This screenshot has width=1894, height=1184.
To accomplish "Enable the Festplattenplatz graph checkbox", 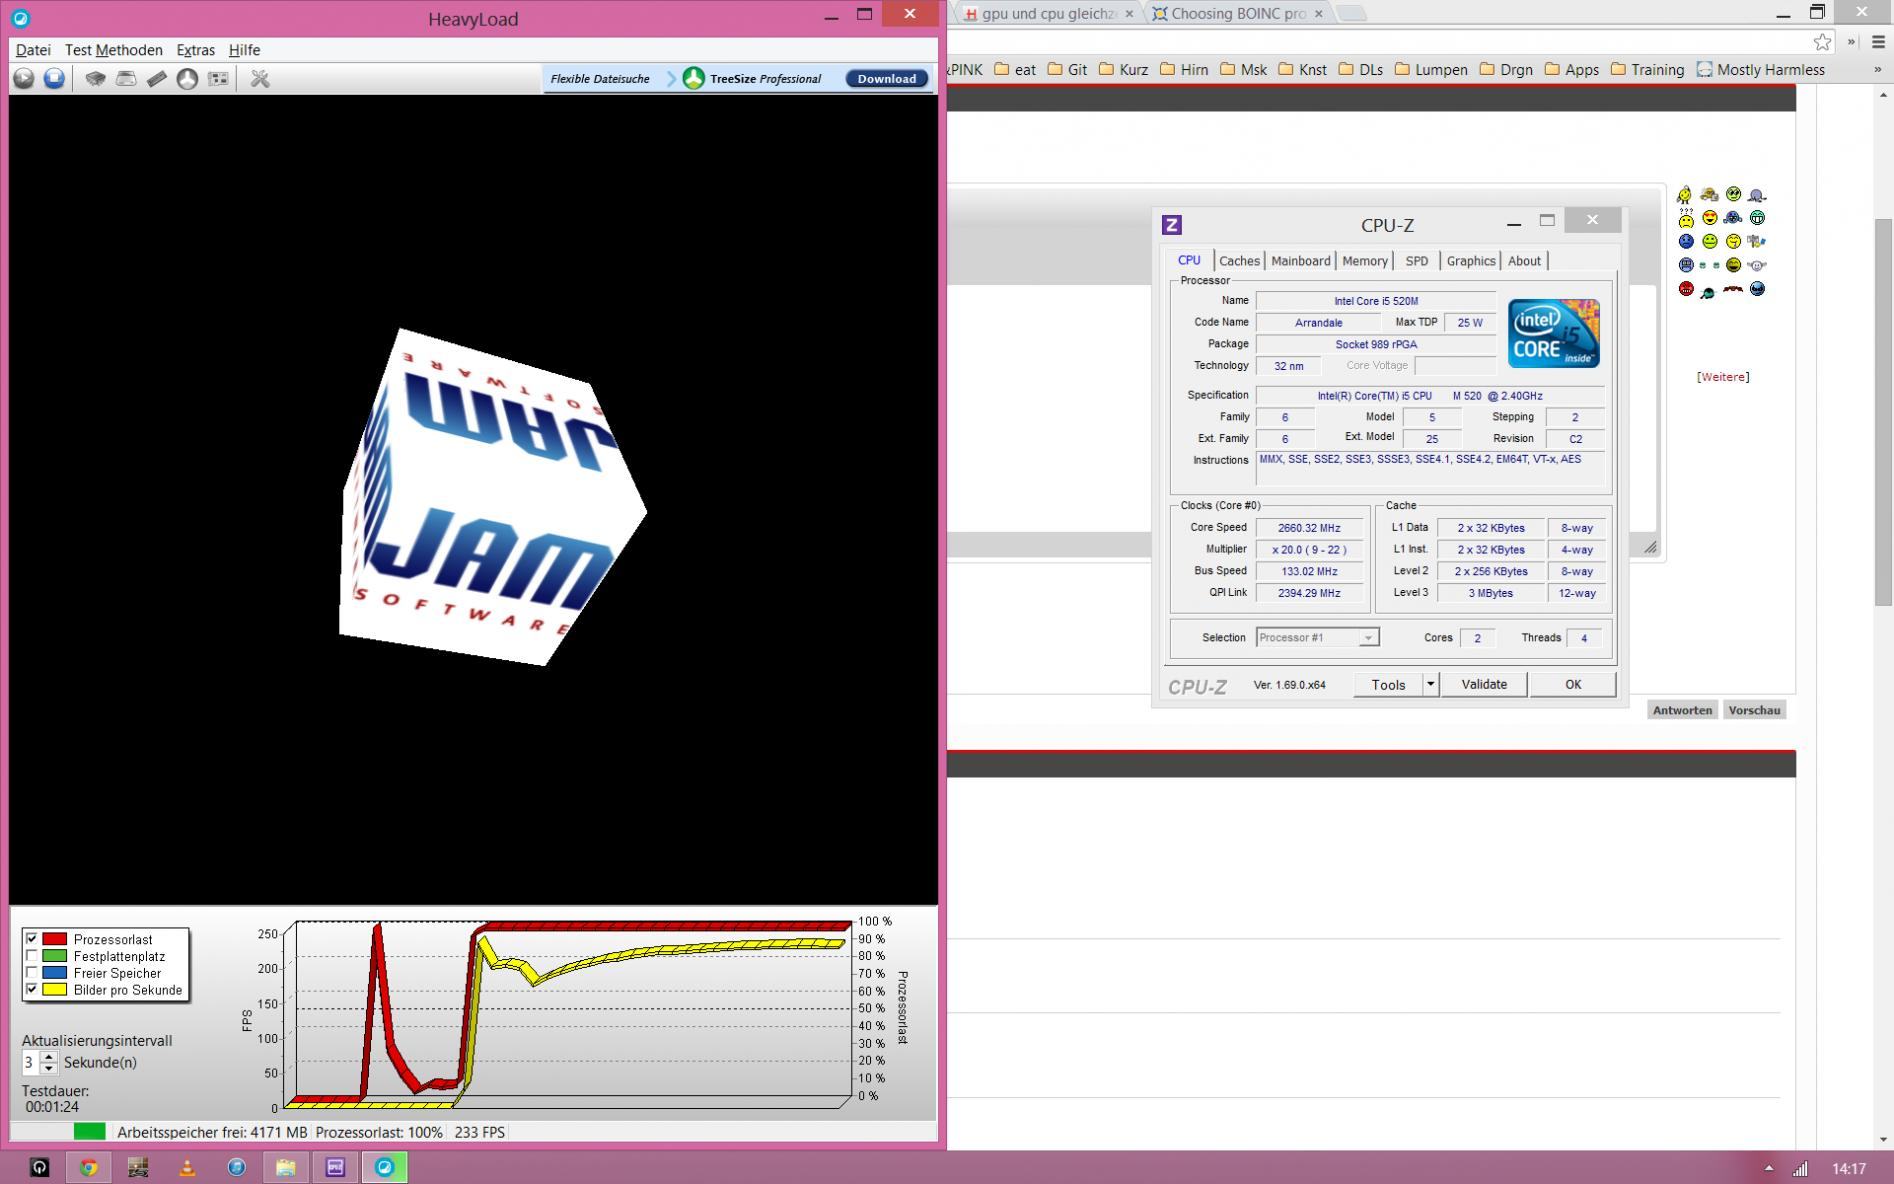I will (32, 956).
